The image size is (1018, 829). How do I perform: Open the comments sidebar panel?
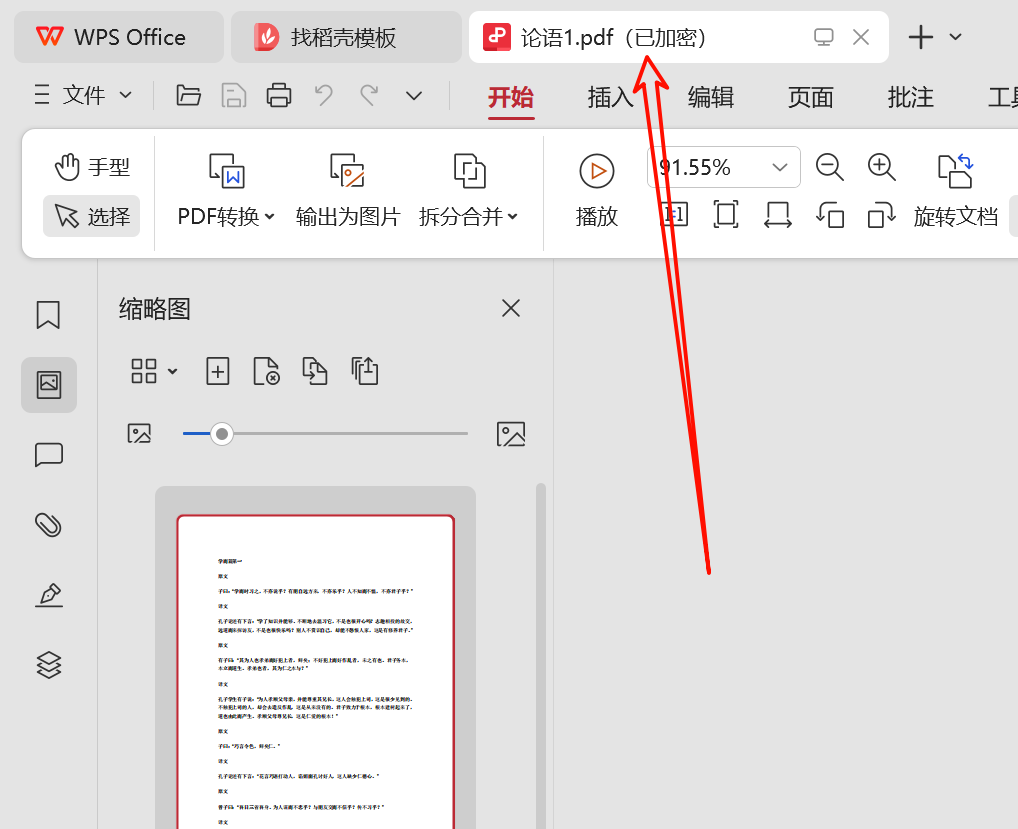coord(48,455)
